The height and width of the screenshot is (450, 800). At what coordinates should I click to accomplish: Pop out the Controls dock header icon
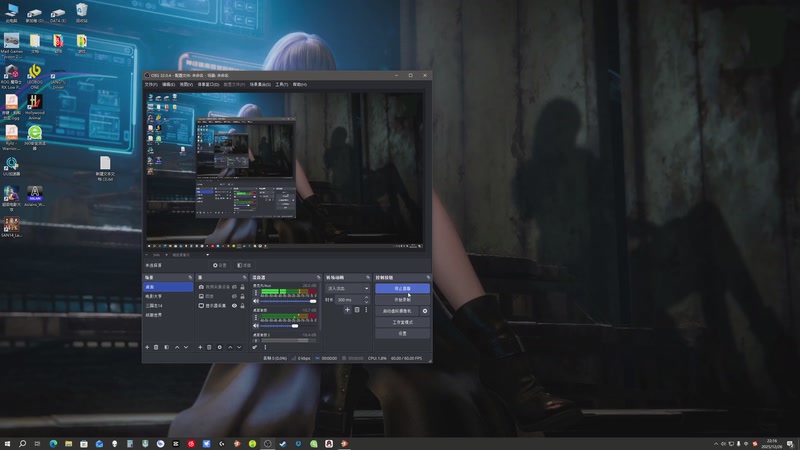(x=429, y=278)
